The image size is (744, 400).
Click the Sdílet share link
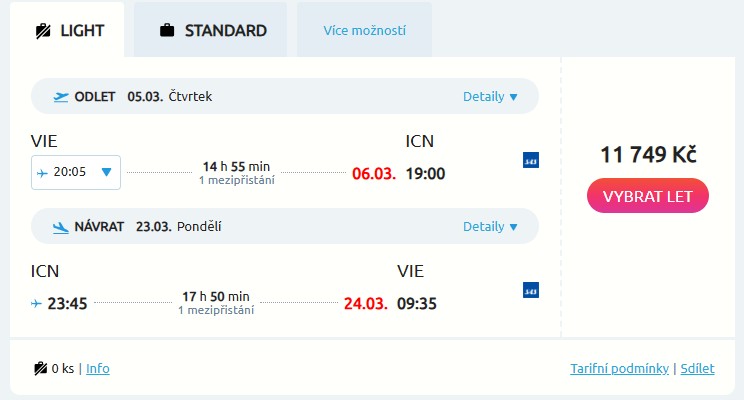[x=697, y=368]
